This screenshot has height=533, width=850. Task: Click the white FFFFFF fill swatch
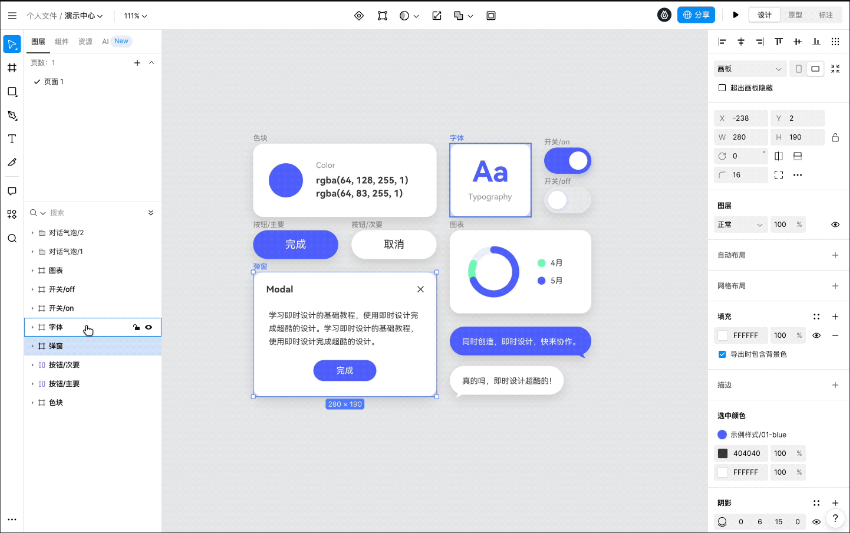point(723,336)
